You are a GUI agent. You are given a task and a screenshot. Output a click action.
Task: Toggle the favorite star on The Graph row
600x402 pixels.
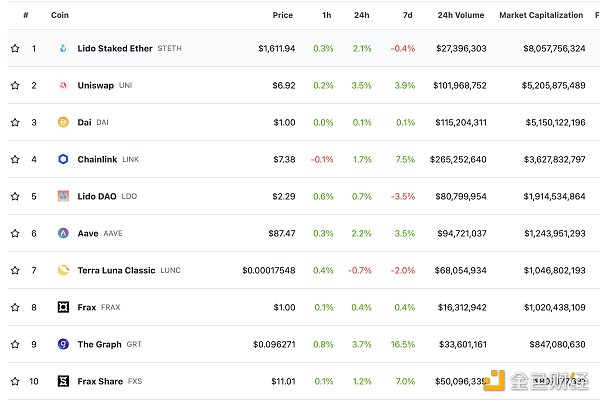tap(15, 345)
